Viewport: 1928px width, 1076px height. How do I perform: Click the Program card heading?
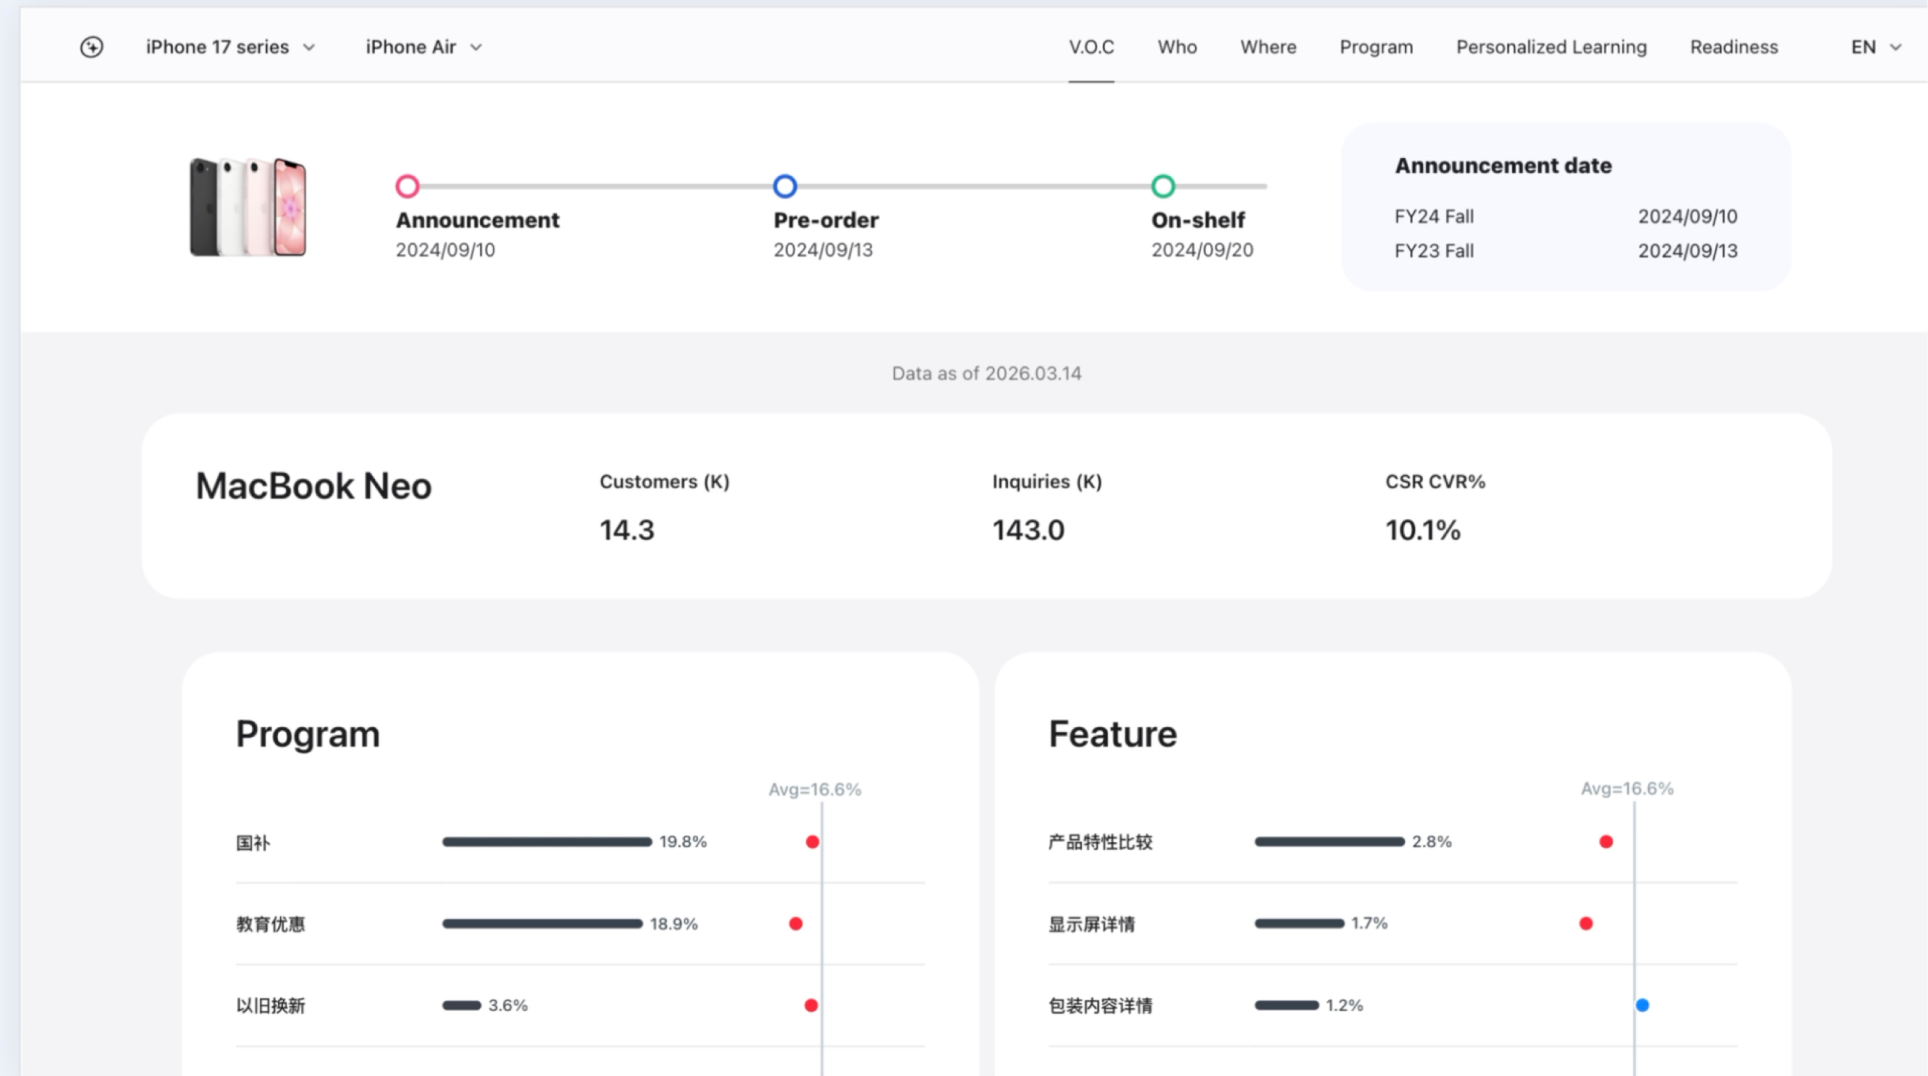point(307,734)
